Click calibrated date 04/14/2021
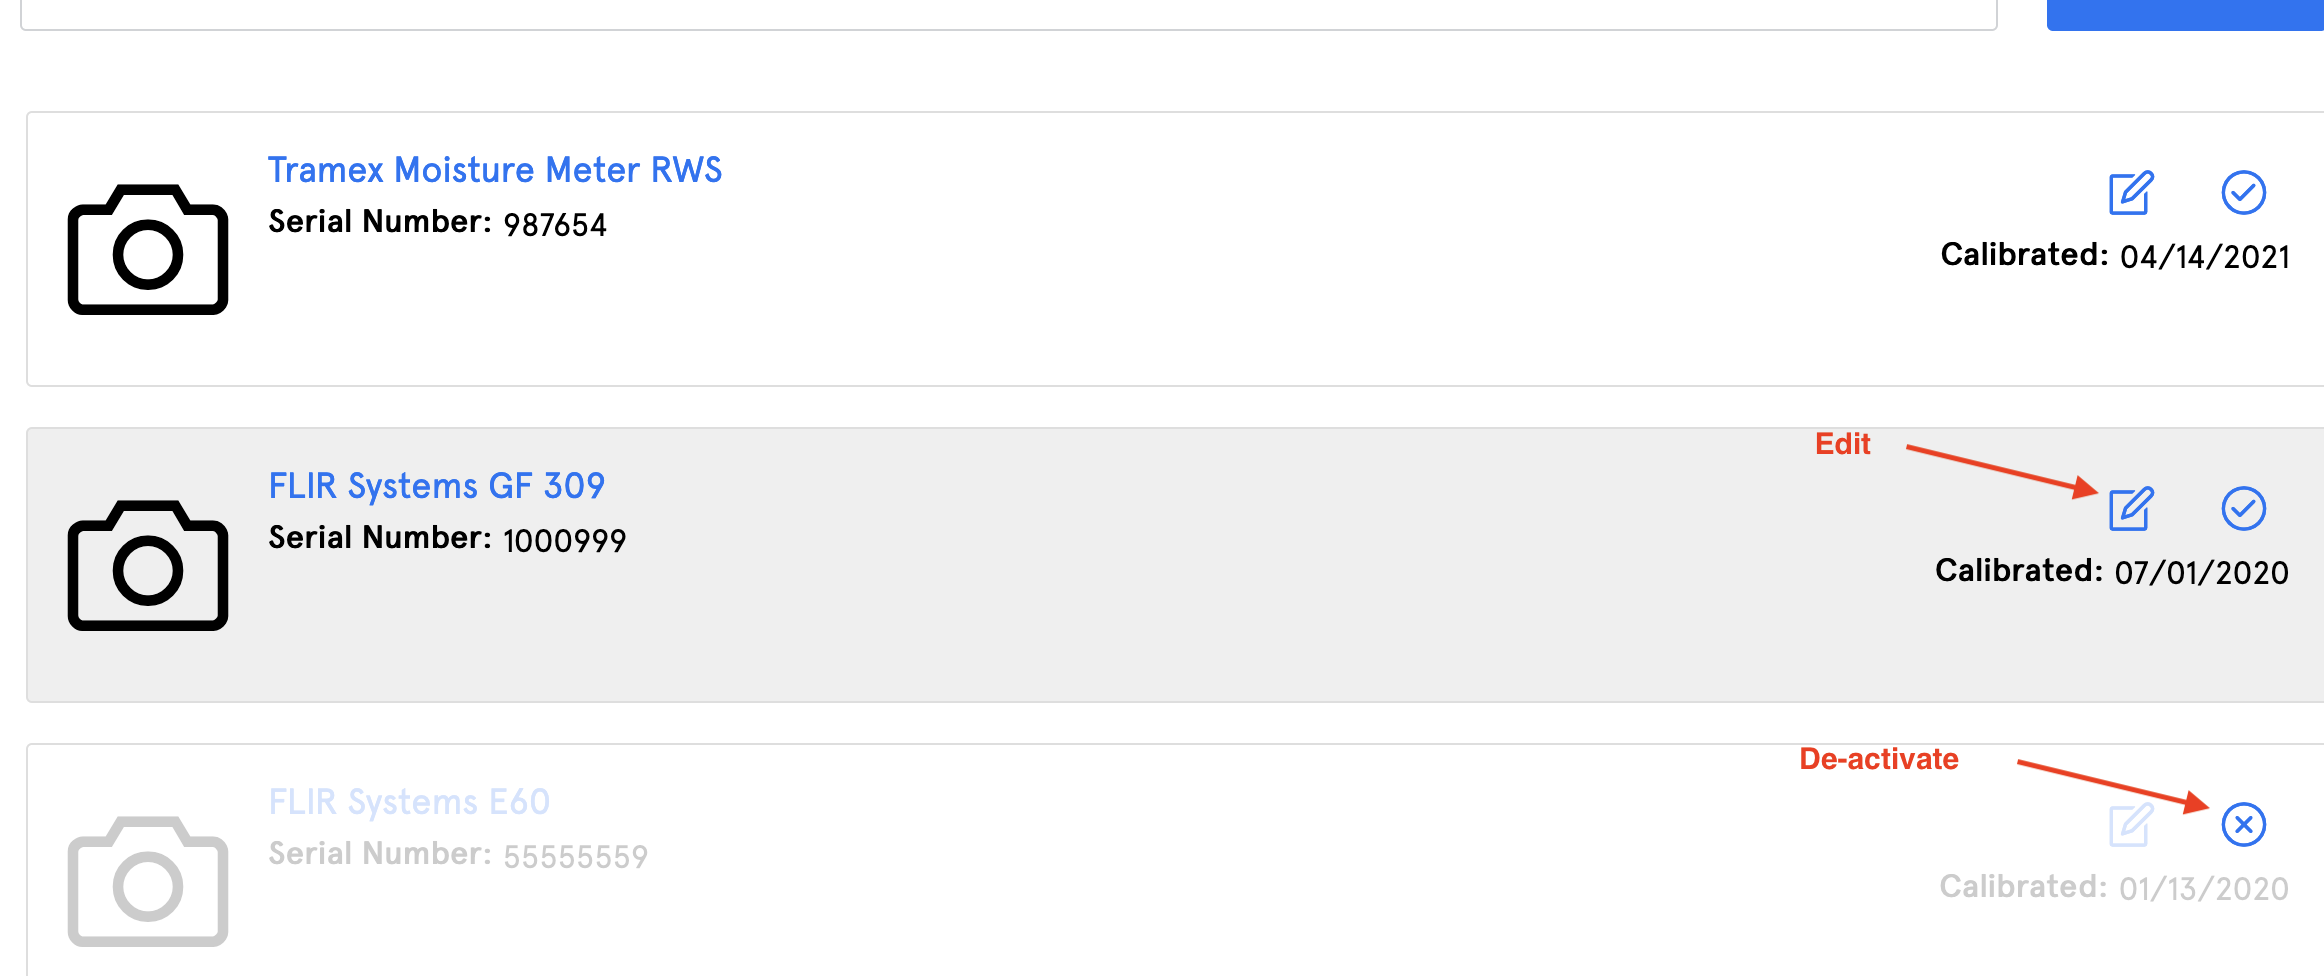Image resolution: width=2324 pixels, height=976 pixels. pos(2205,257)
